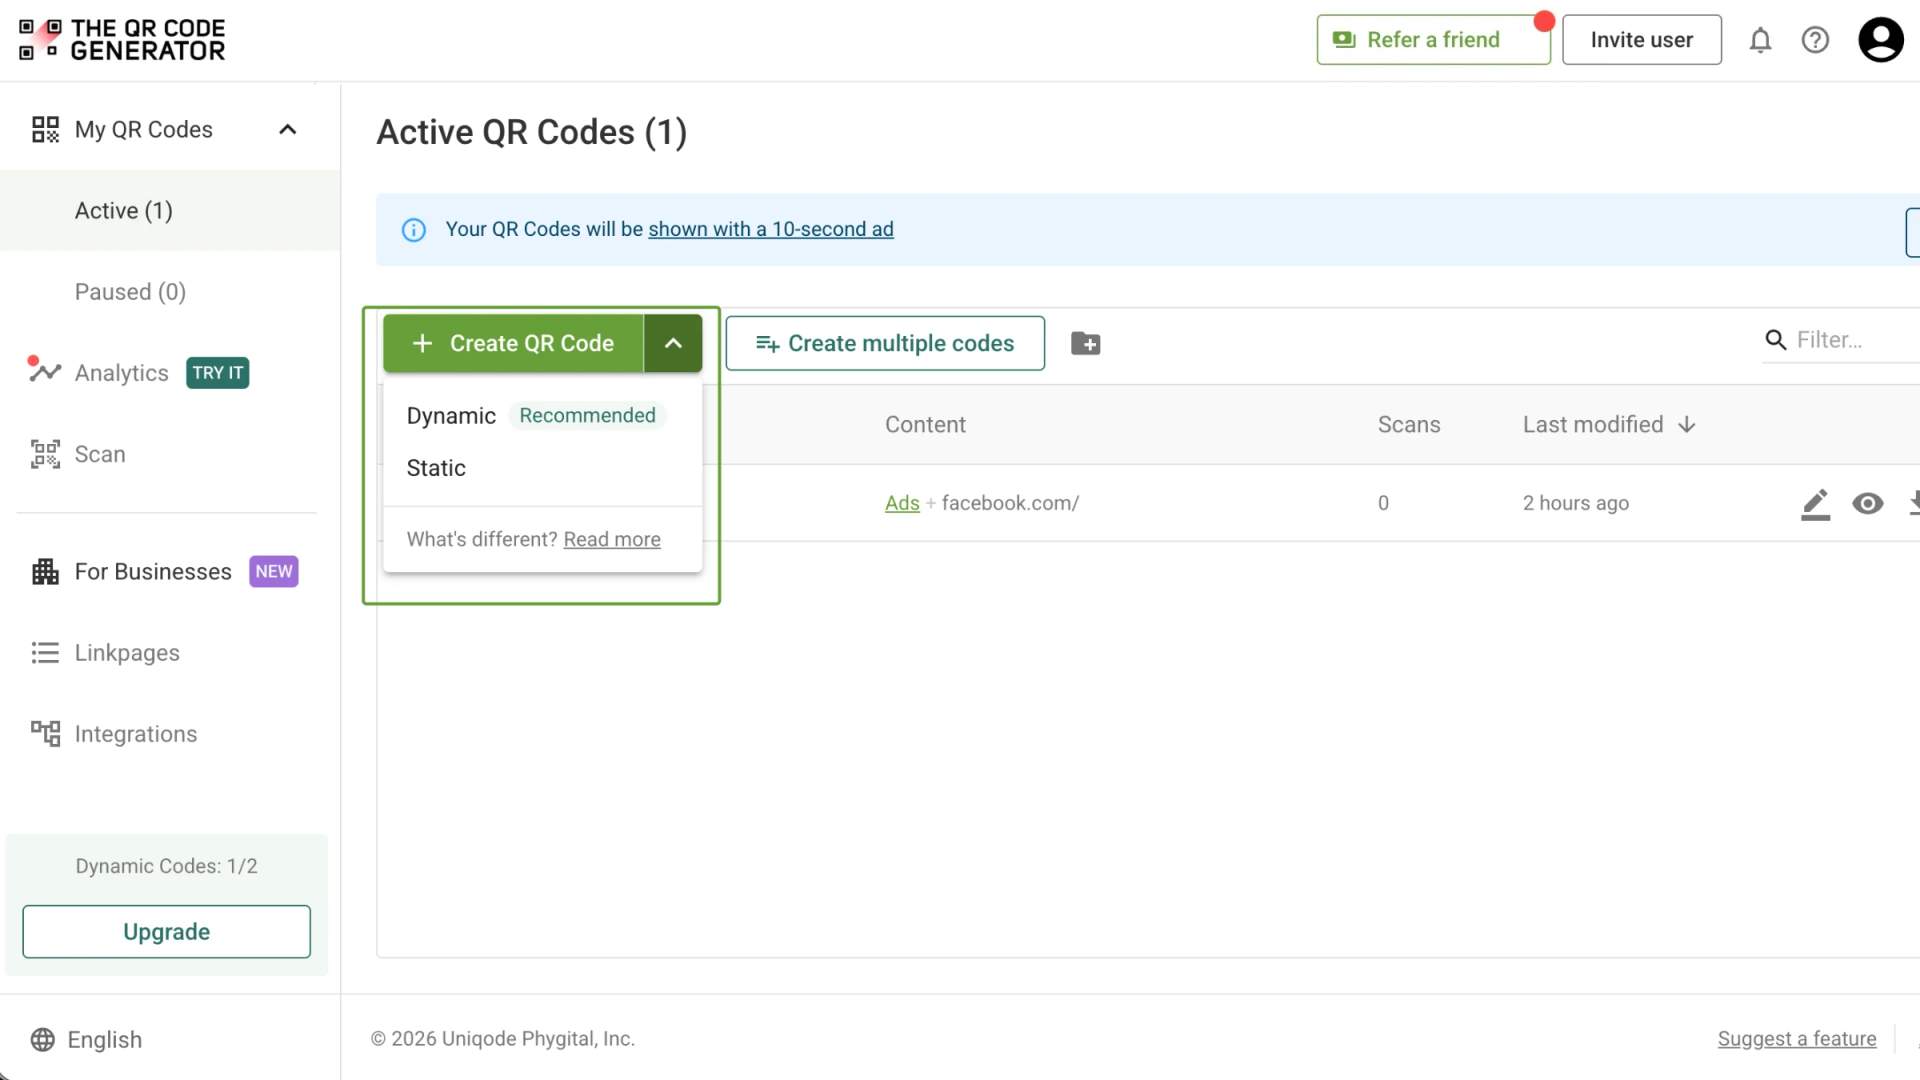Open the user profile avatar
Viewport: 1920px width, 1080px height.
[x=1881, y=40]
